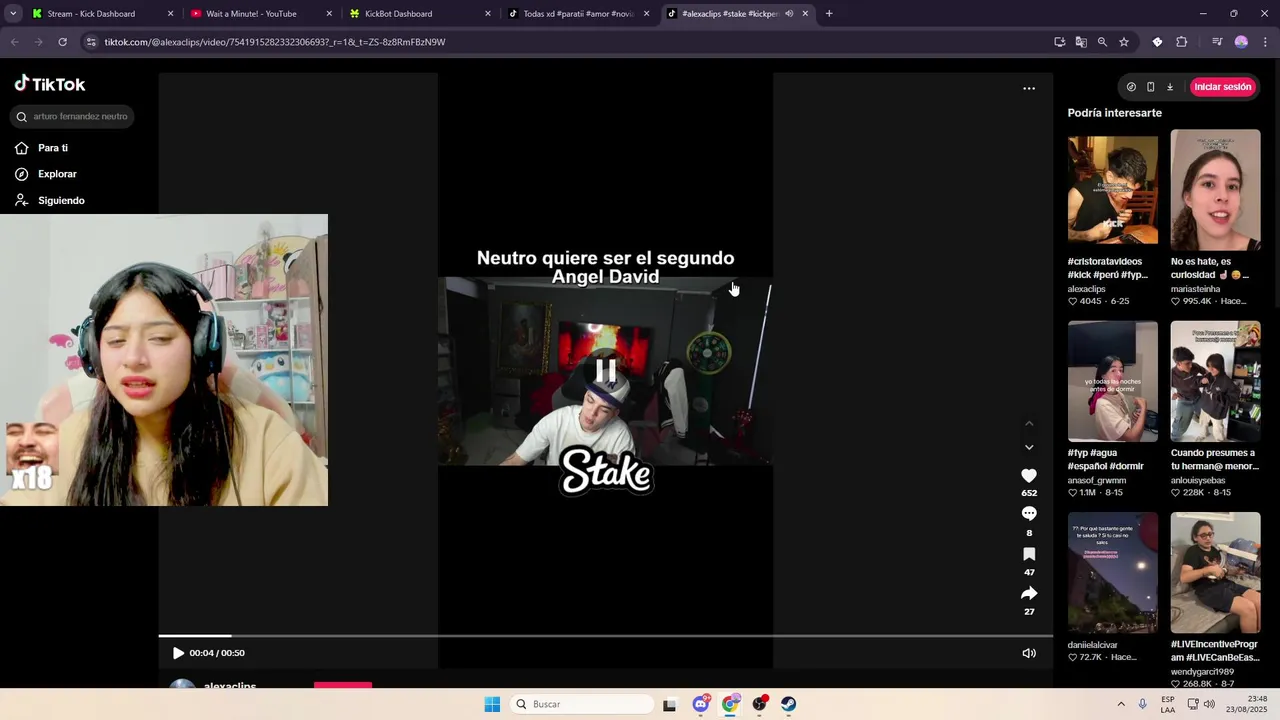1280x720 pixels.
Task: Click the video title caption text
Action: point(605,267)
